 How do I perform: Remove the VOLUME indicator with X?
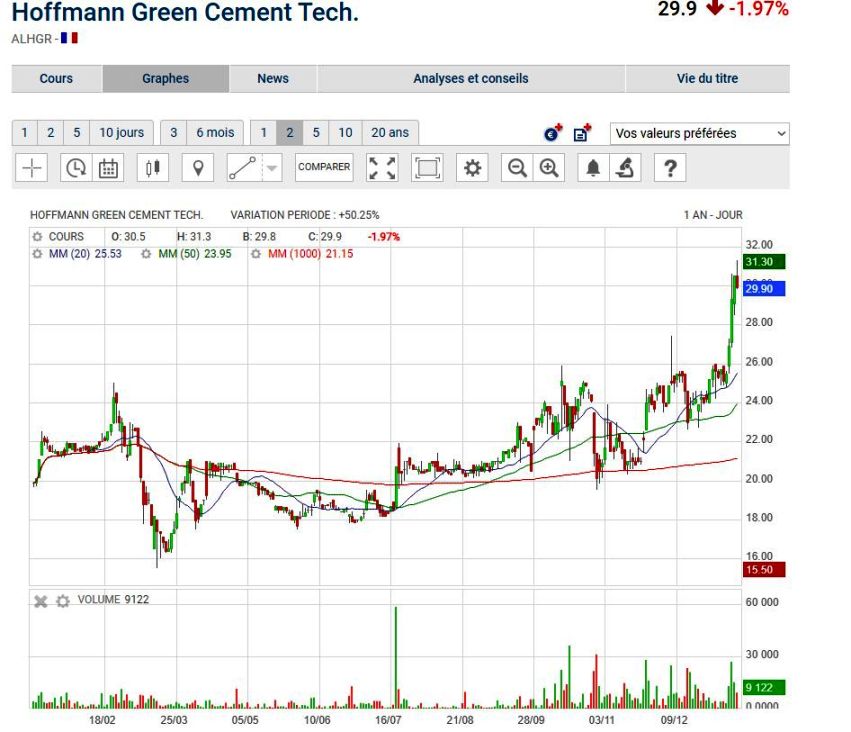(x=41, y=601)
